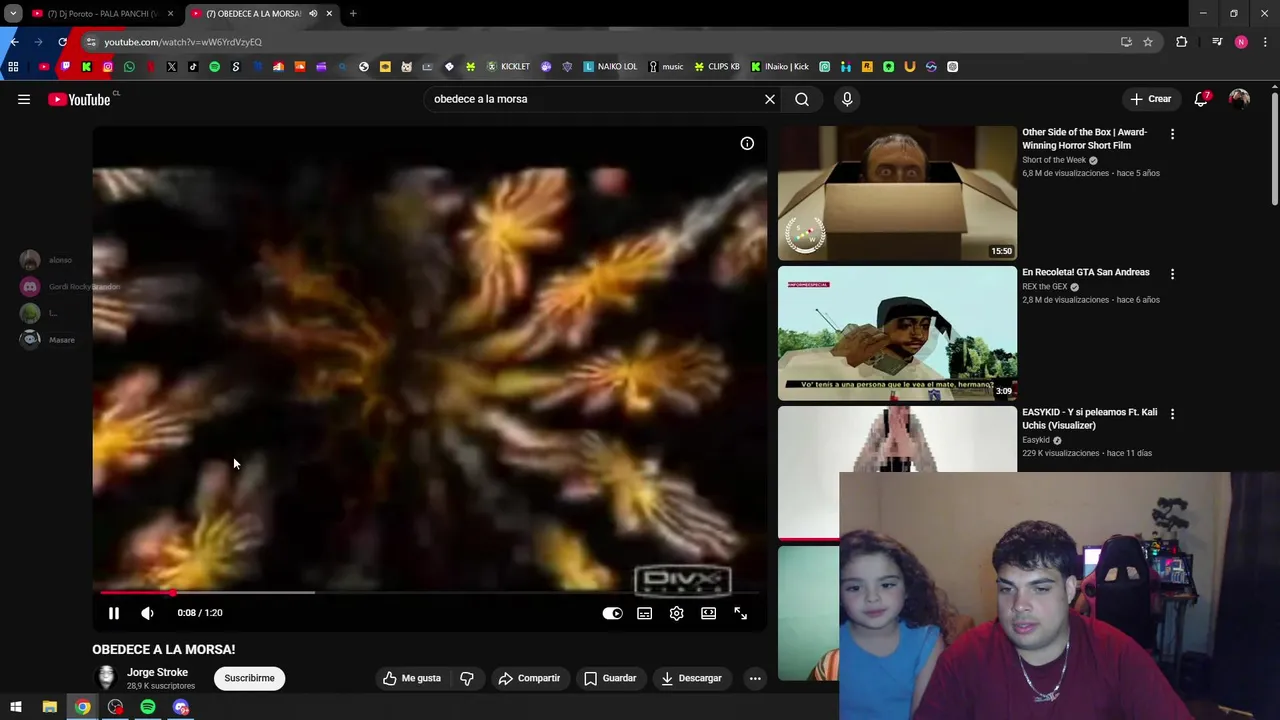Mute the video volume
1280x720 pixels.
pyautogui.click(x=147, y=613)
